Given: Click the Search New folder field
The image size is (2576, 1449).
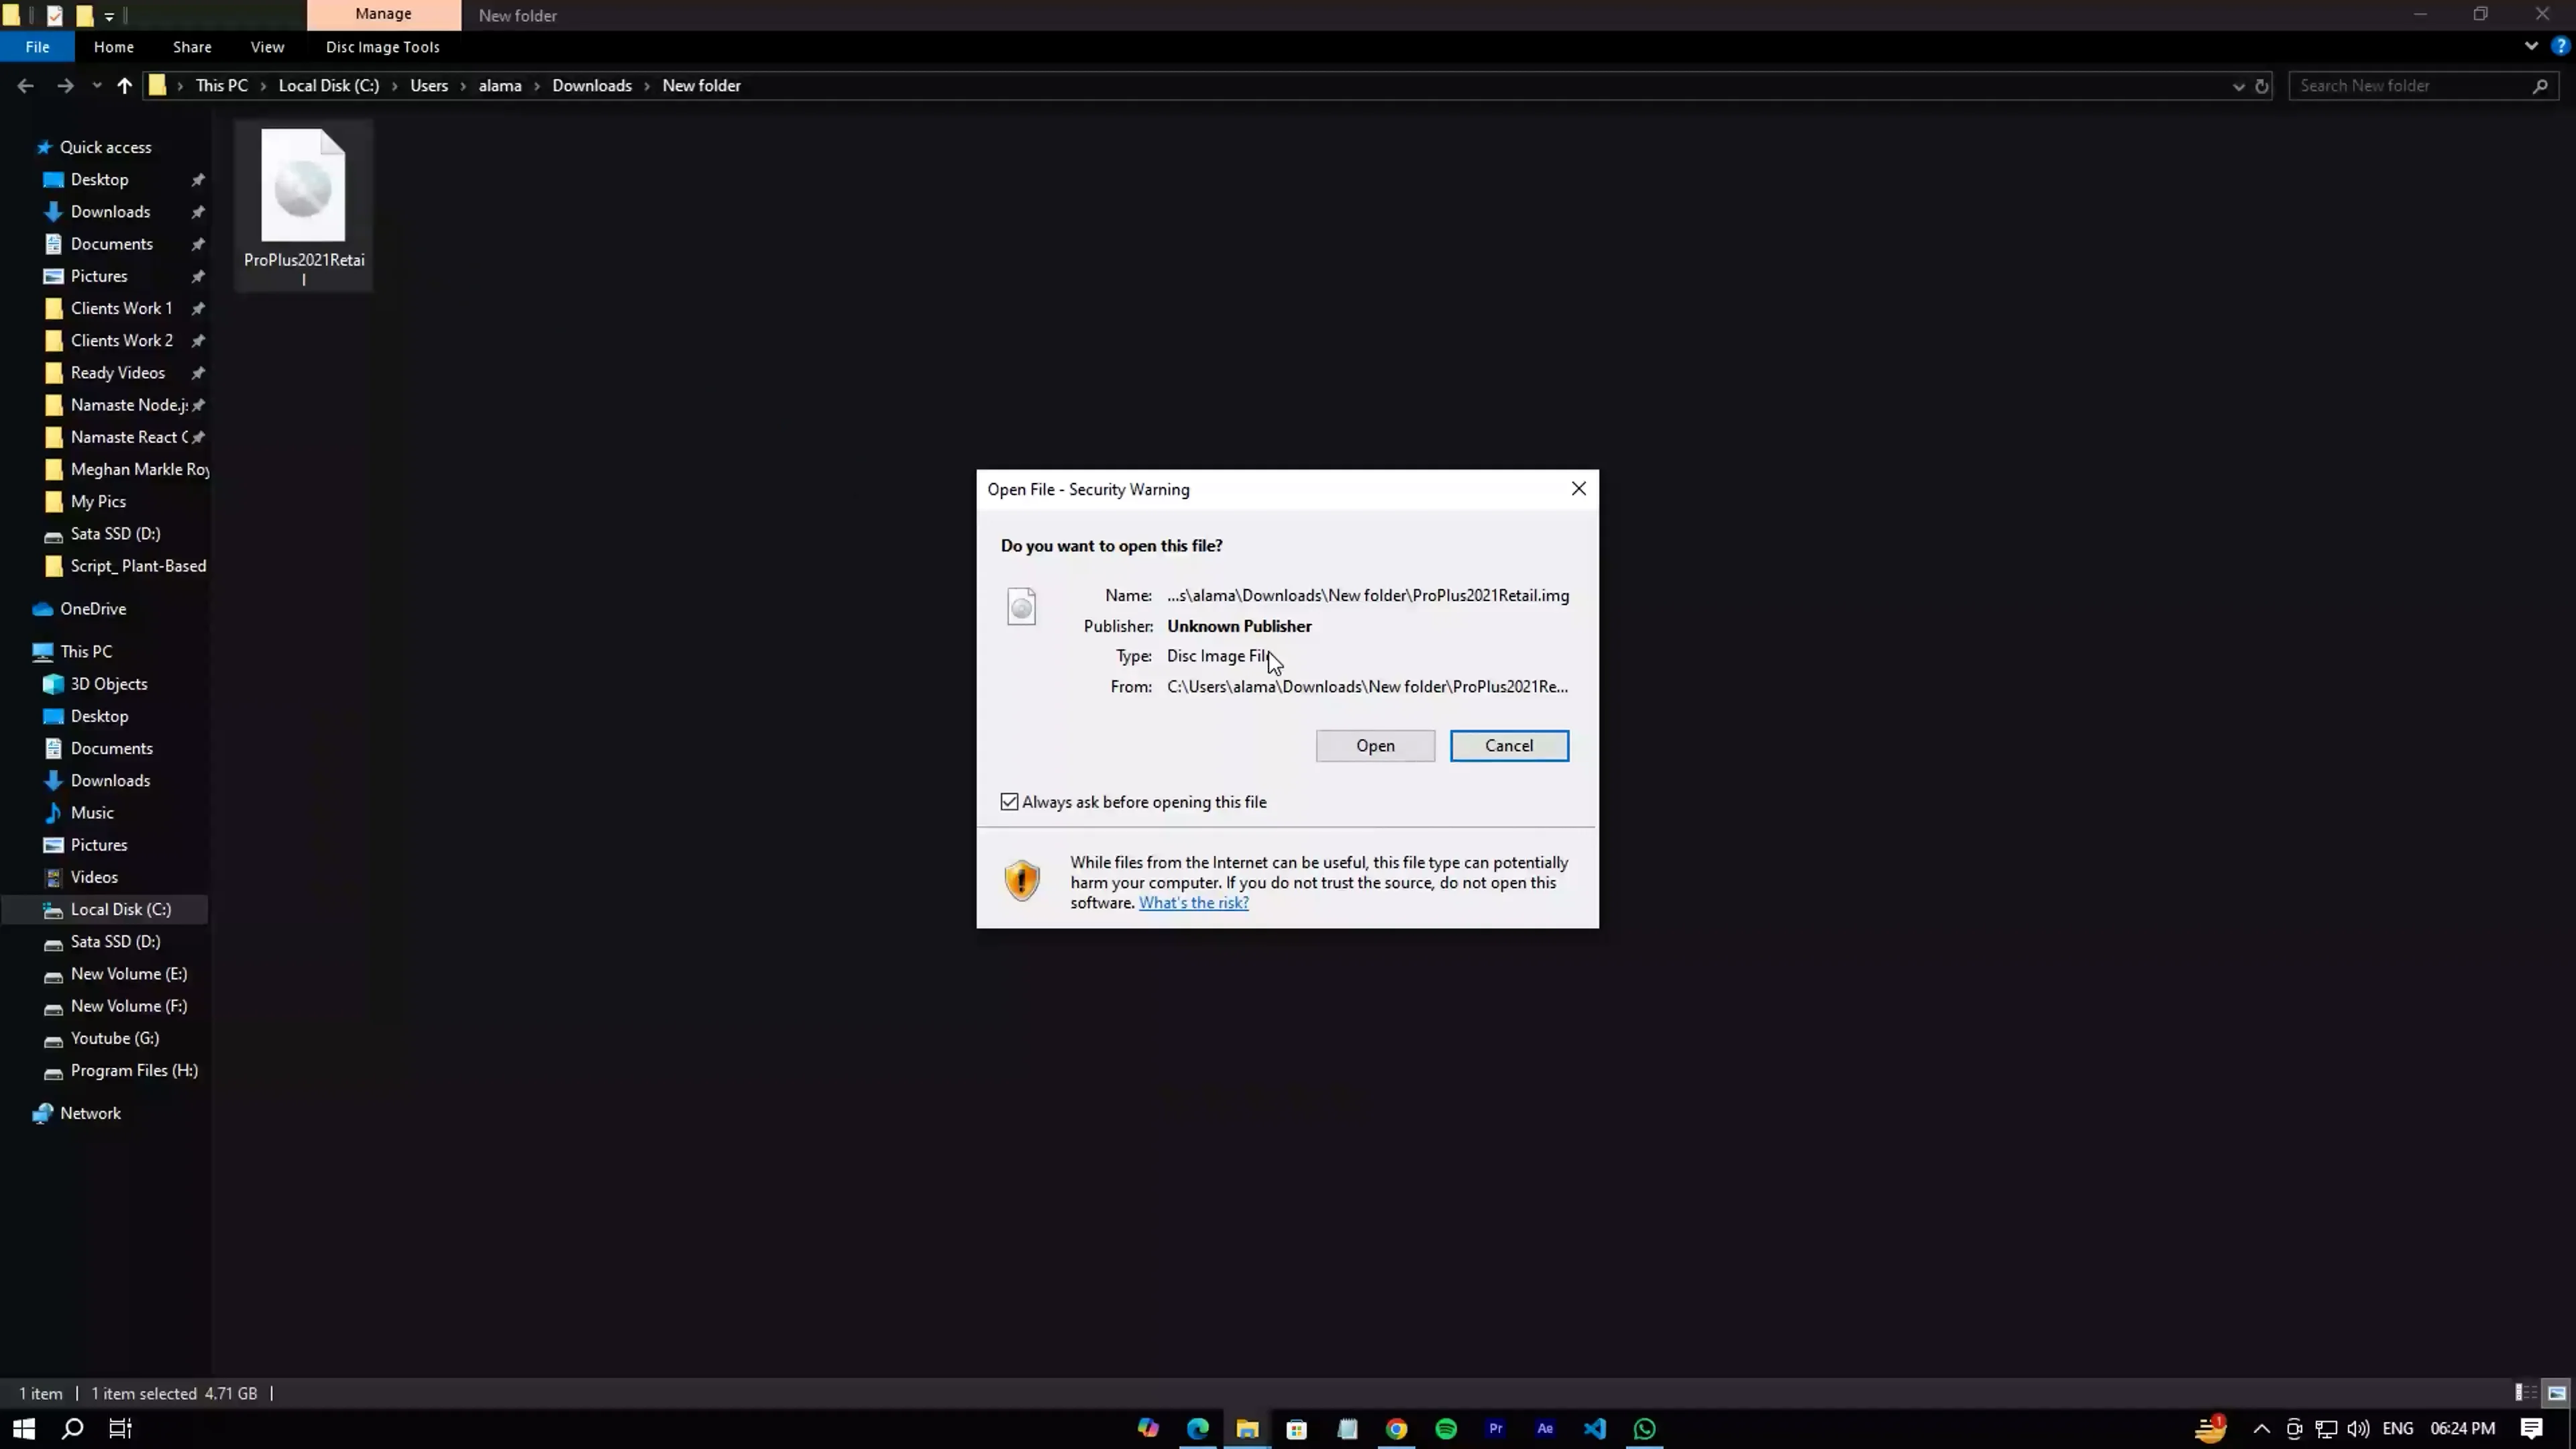Looking at the screenshot, I should (2410, 86).
